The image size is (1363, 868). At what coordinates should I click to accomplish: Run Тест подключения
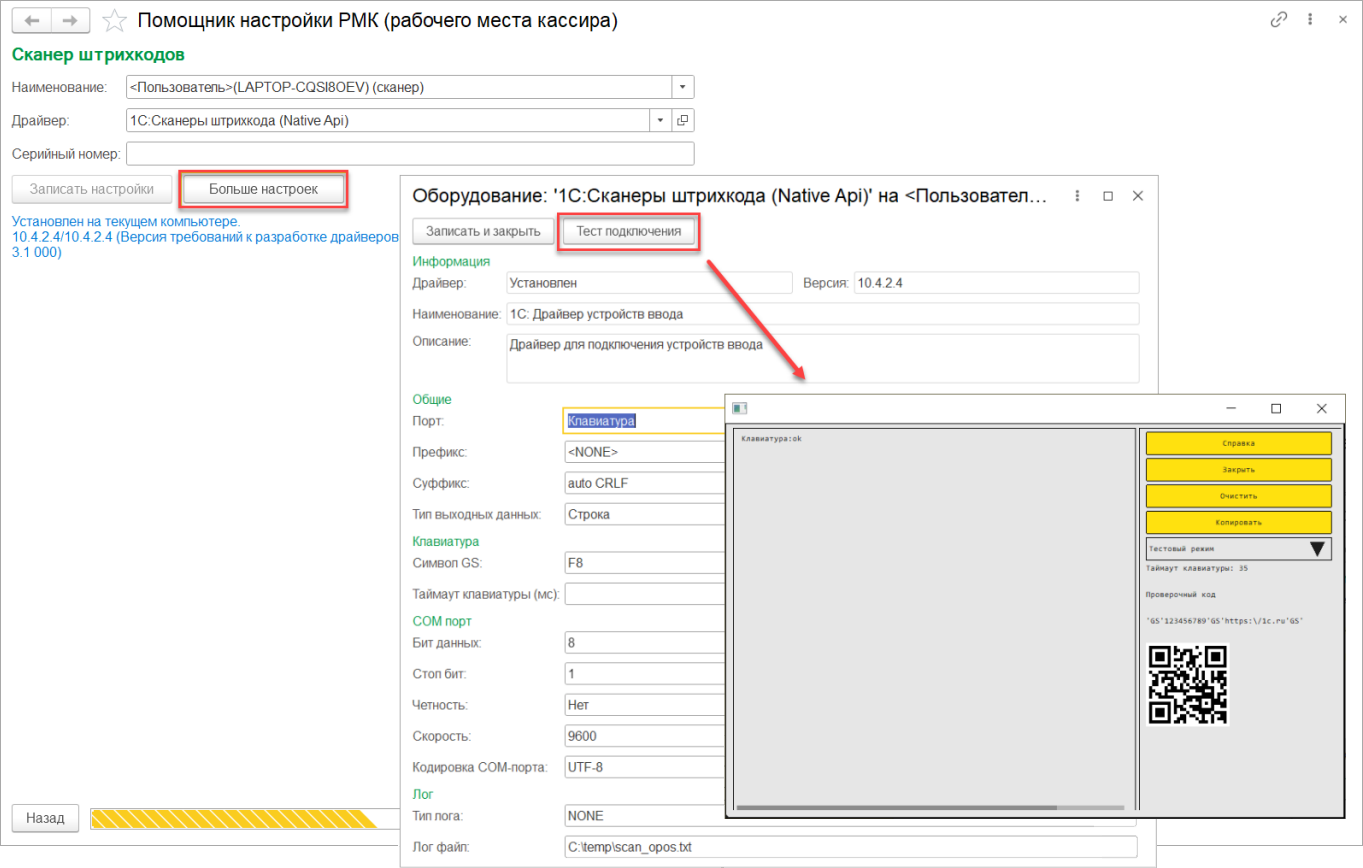tap(628, 231)
